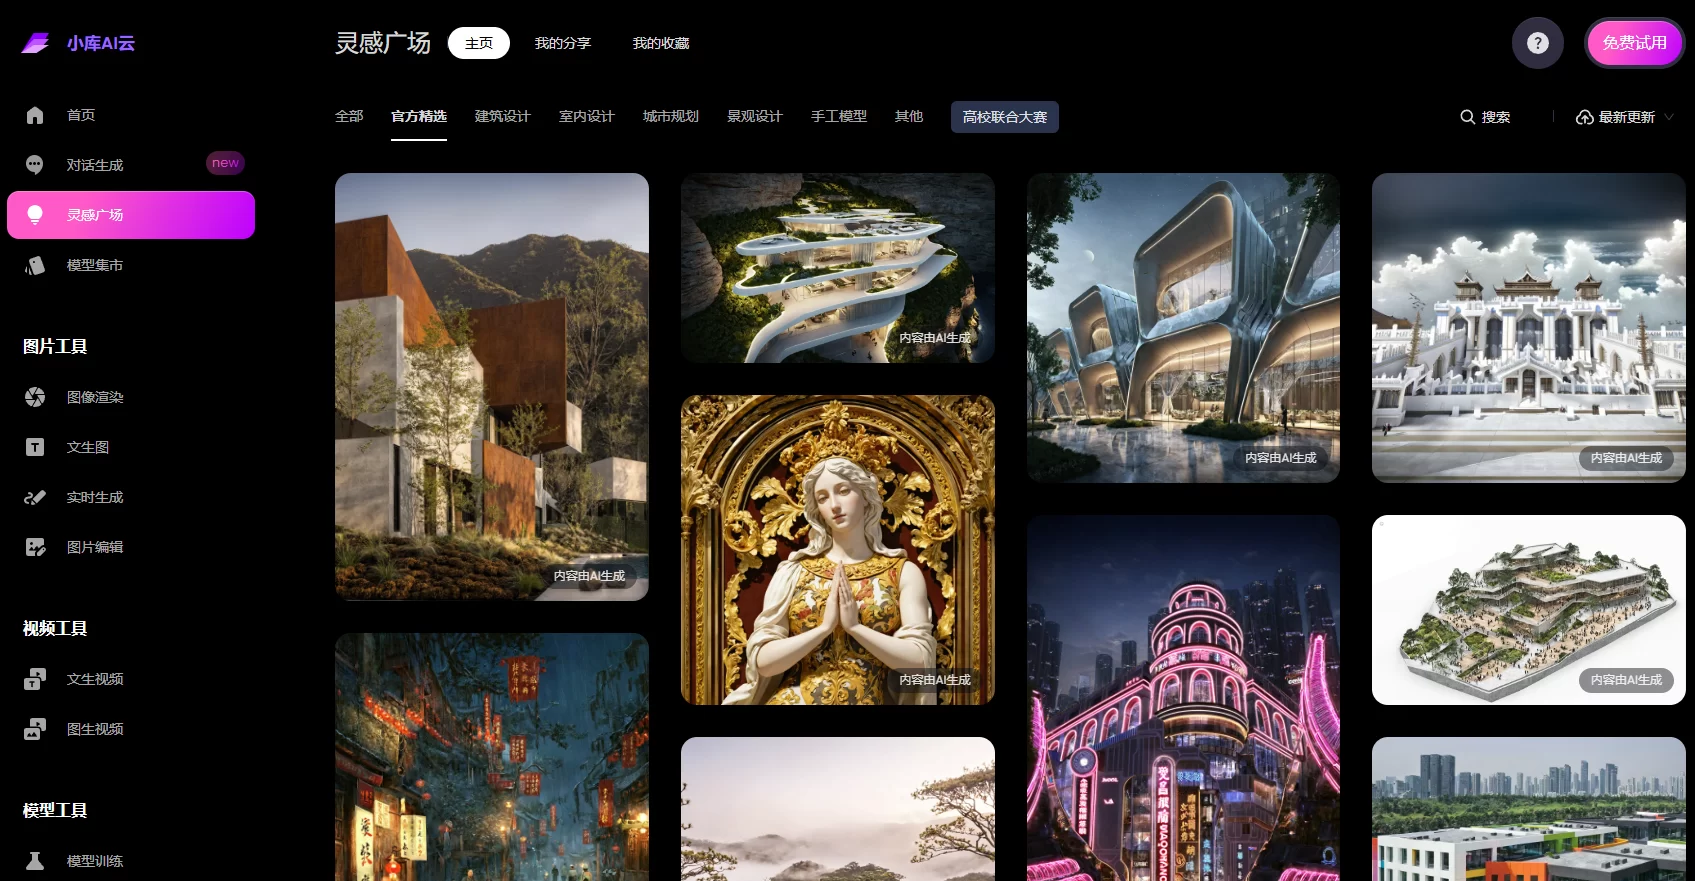
Task: Open 对话生成 chat bubble icon
Action: [35, 165]
